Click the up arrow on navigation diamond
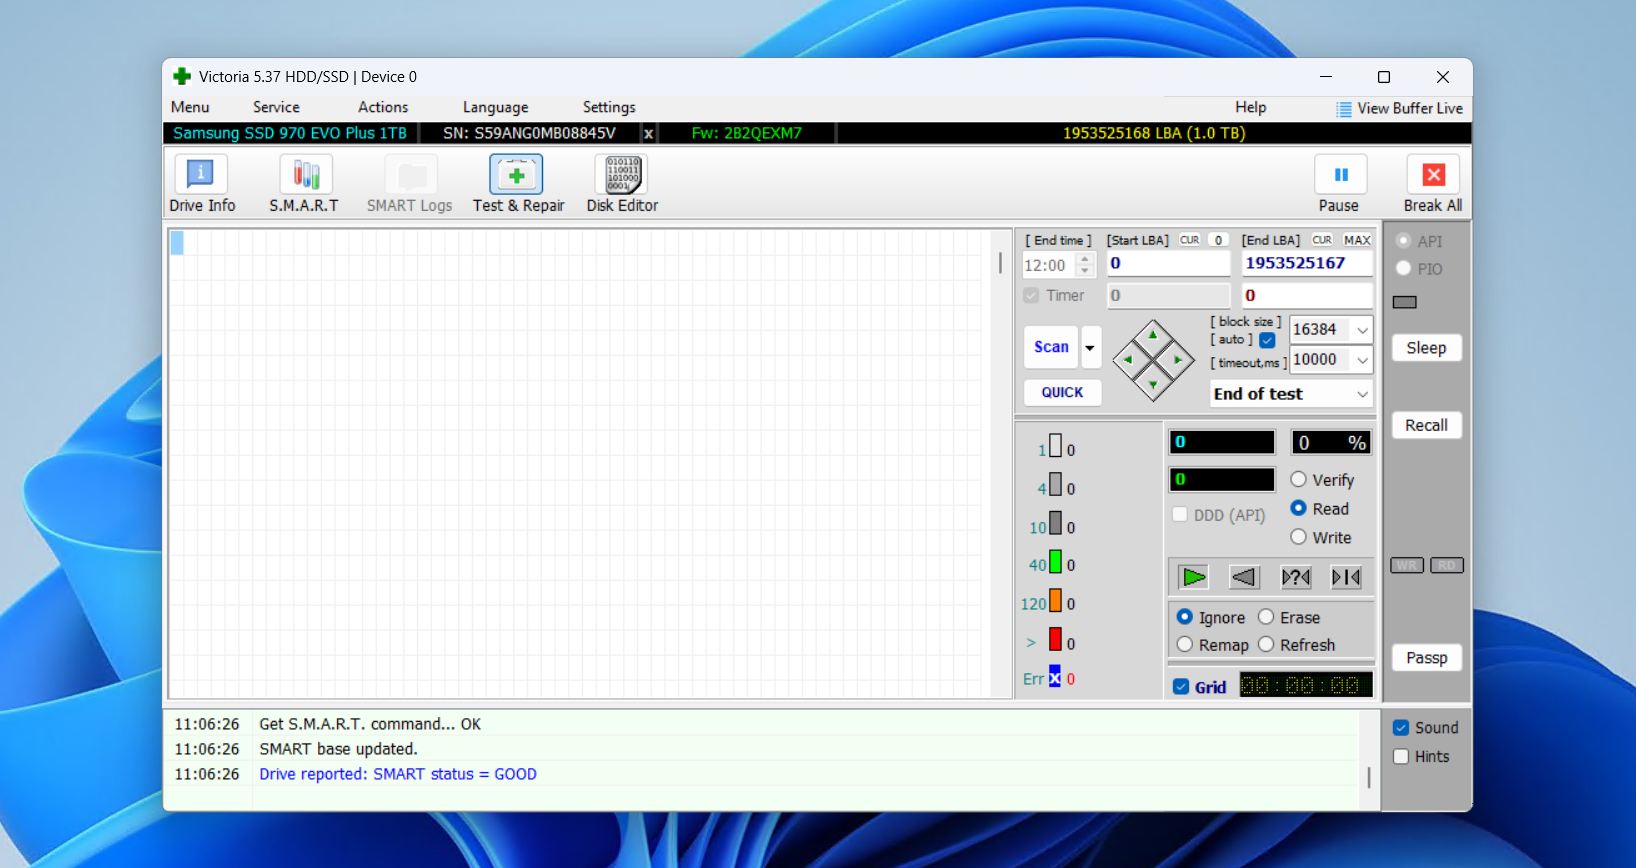Image resolution: width=1636 pixels, height=868 pixels. coord(1153,336)
